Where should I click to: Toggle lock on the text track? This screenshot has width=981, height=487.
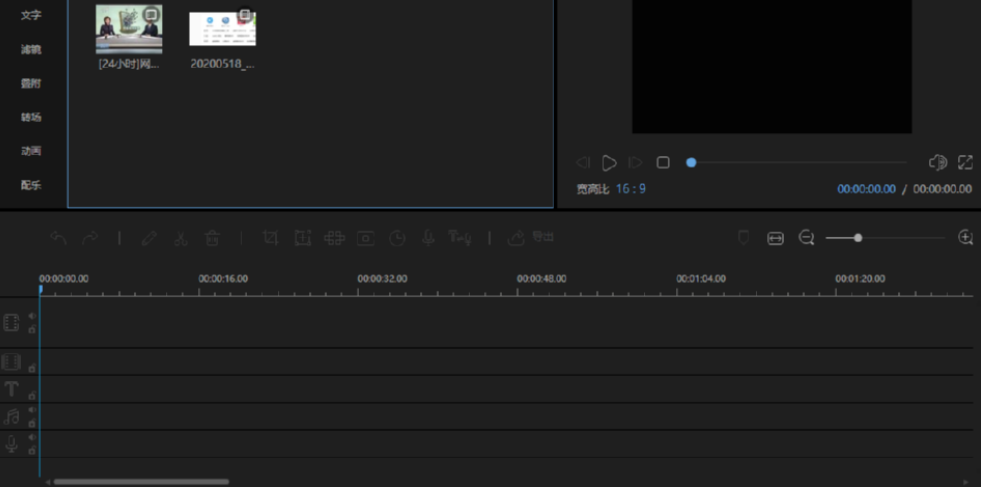coord(32,395)
